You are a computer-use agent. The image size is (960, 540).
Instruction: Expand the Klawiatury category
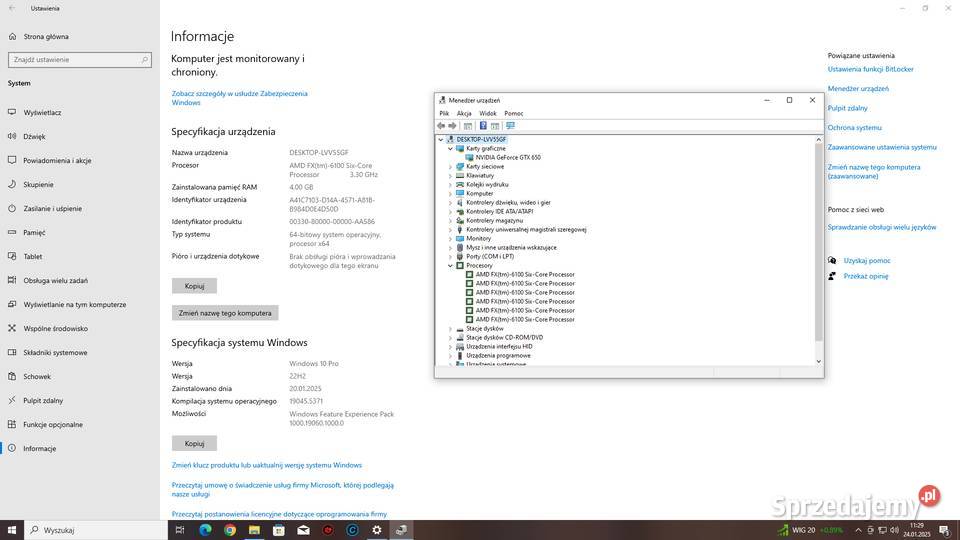tap(451, 176)
